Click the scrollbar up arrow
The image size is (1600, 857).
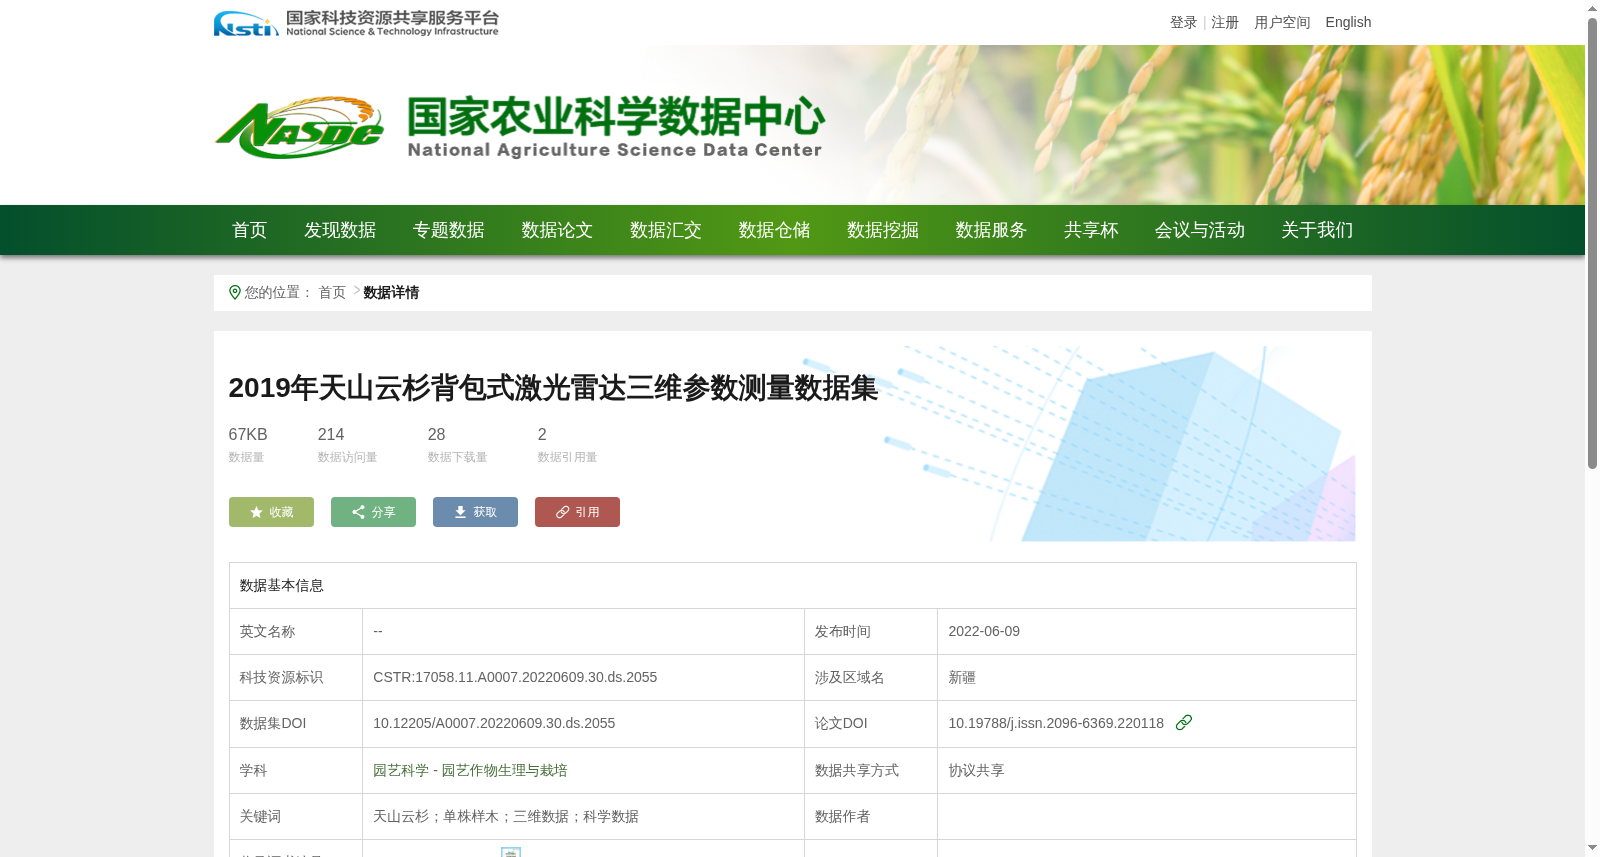coord(1592,8)
